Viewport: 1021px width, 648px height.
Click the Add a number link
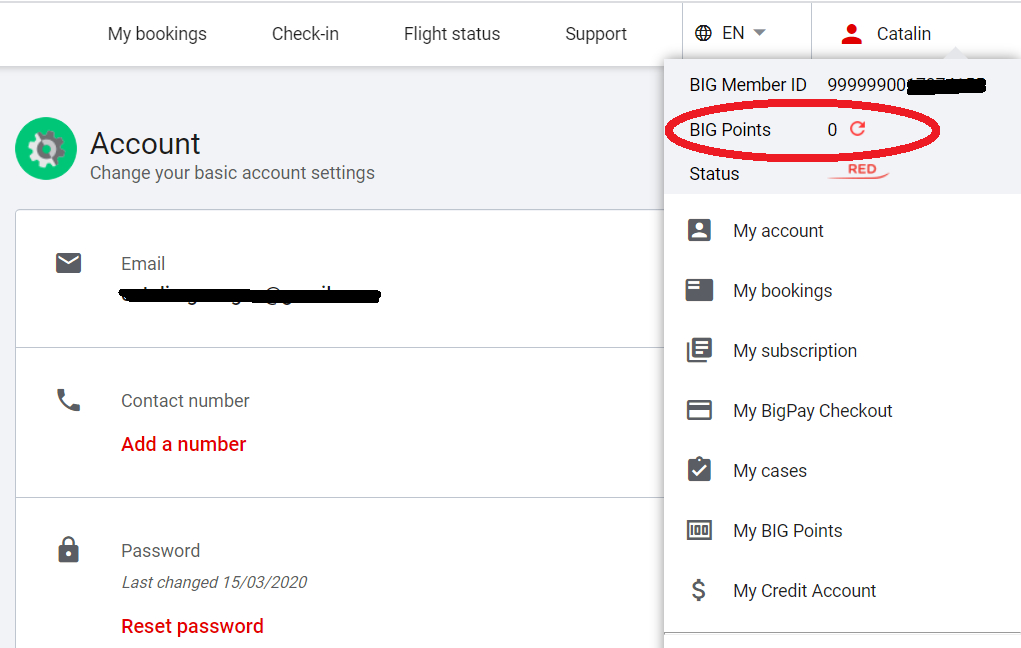pos(184,444)
